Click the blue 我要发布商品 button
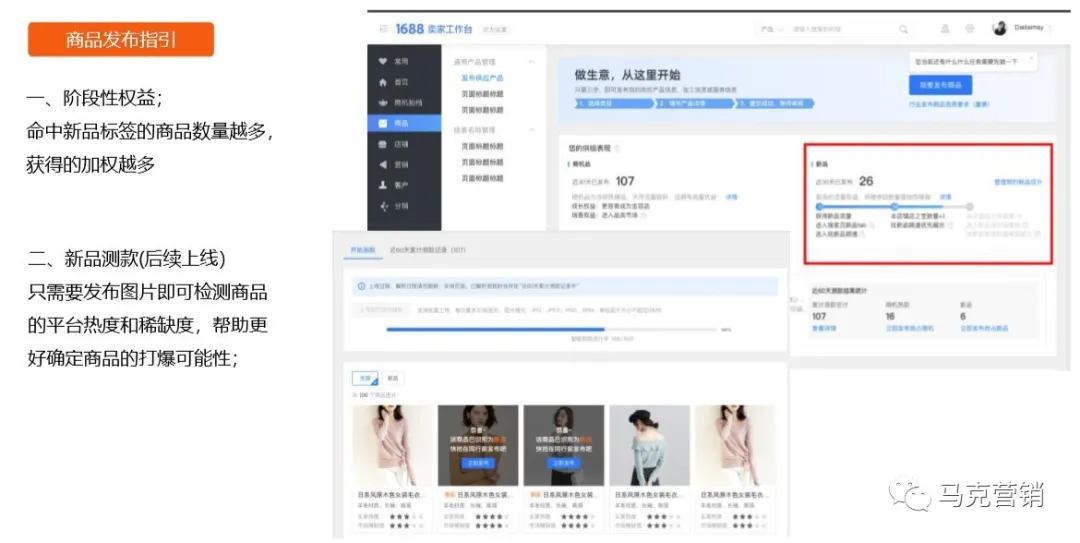Image resolution: width=1080 pixels, height=543 pixels. [x=940, y=85]
